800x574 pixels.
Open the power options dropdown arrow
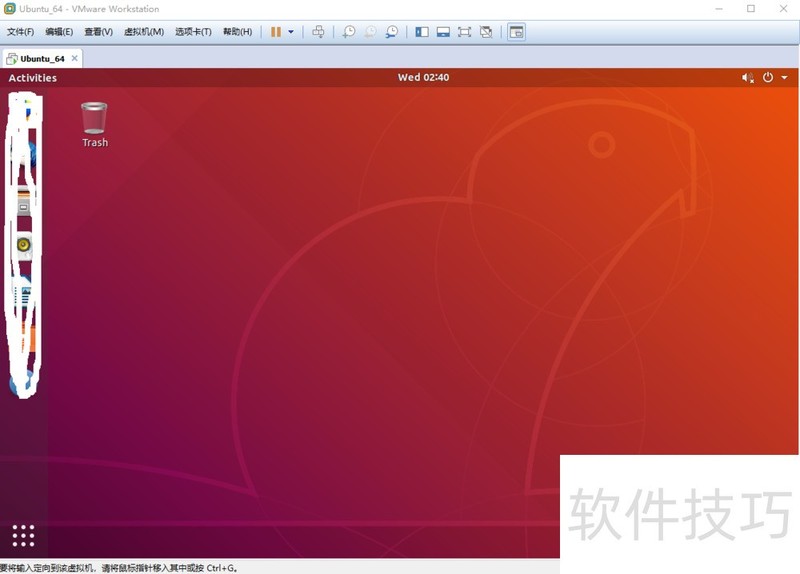click(291, 32)
